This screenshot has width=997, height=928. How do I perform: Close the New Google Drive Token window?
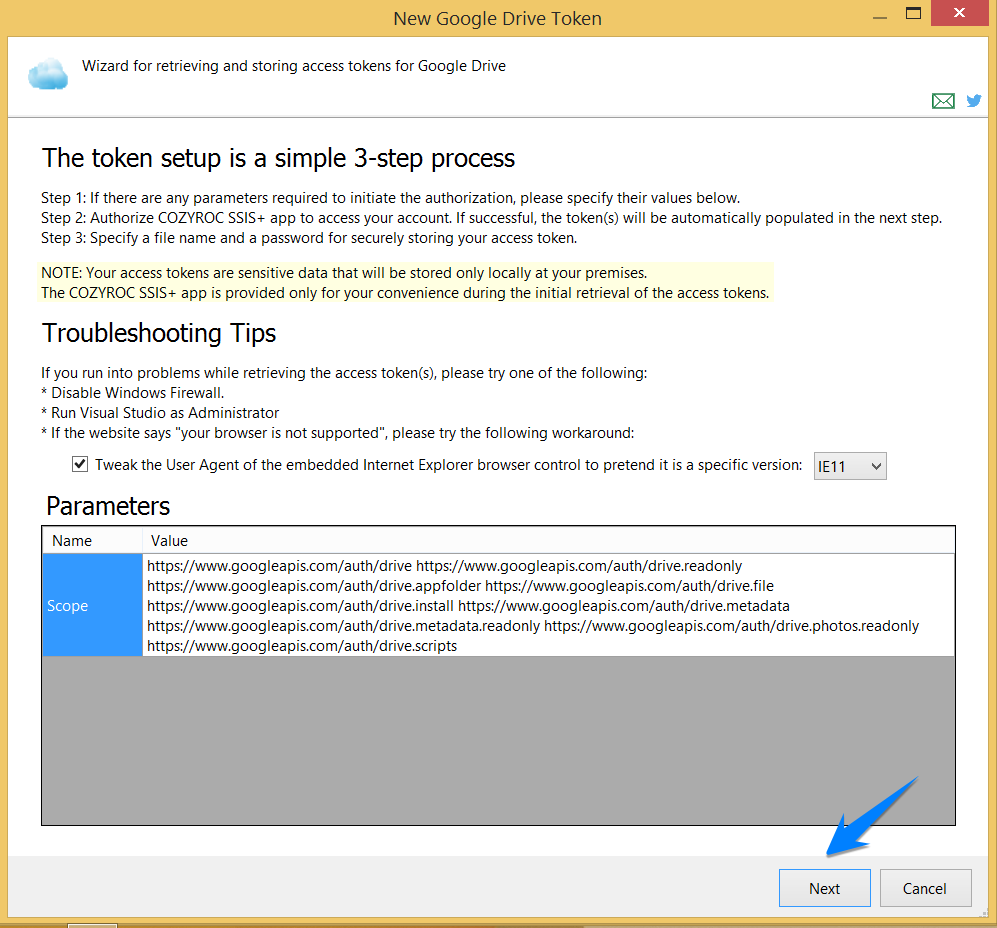tap(959, 13)
